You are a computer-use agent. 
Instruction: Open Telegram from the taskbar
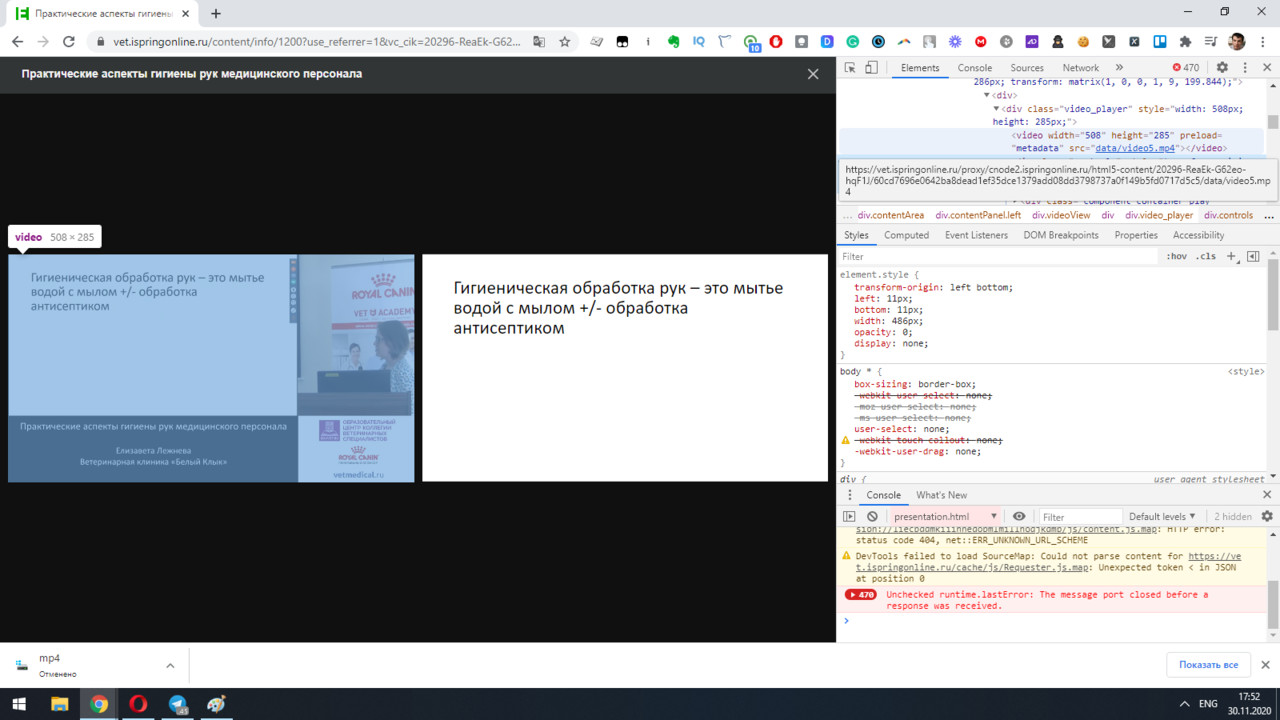pyautogui.click(x=178, y=704)
